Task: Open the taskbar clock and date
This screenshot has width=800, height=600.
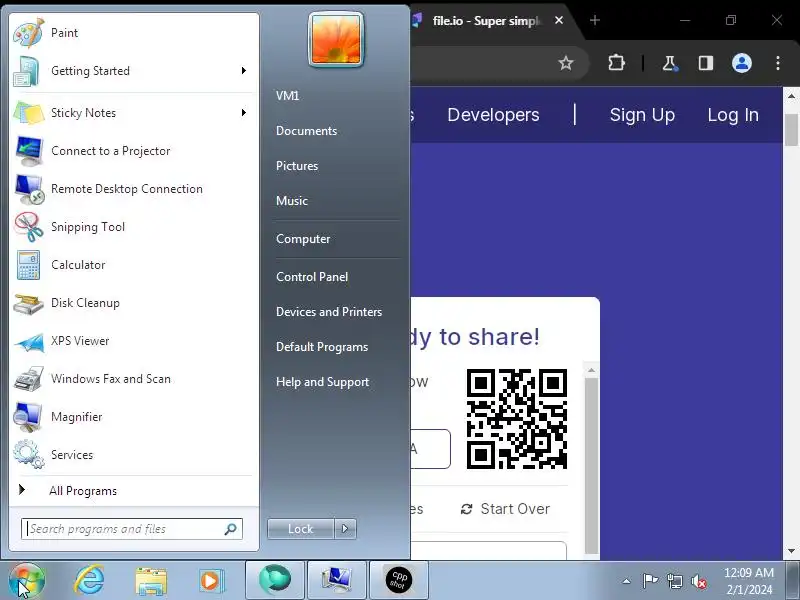Action: pyautogui.click(x=749, y=581)
